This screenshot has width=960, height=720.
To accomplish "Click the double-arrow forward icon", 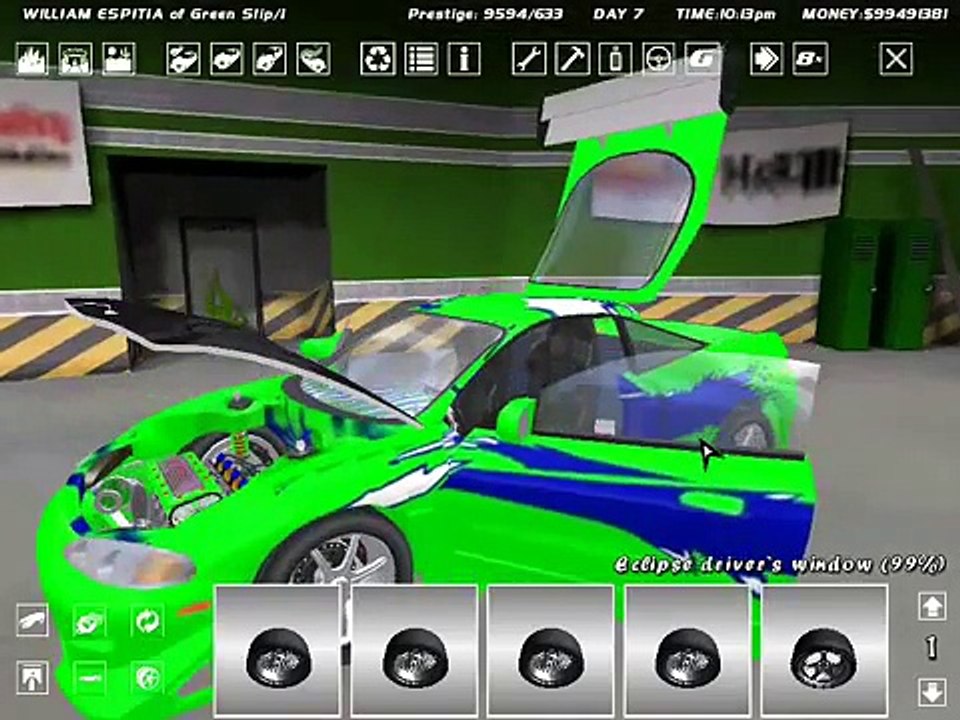I will [767, 59].
